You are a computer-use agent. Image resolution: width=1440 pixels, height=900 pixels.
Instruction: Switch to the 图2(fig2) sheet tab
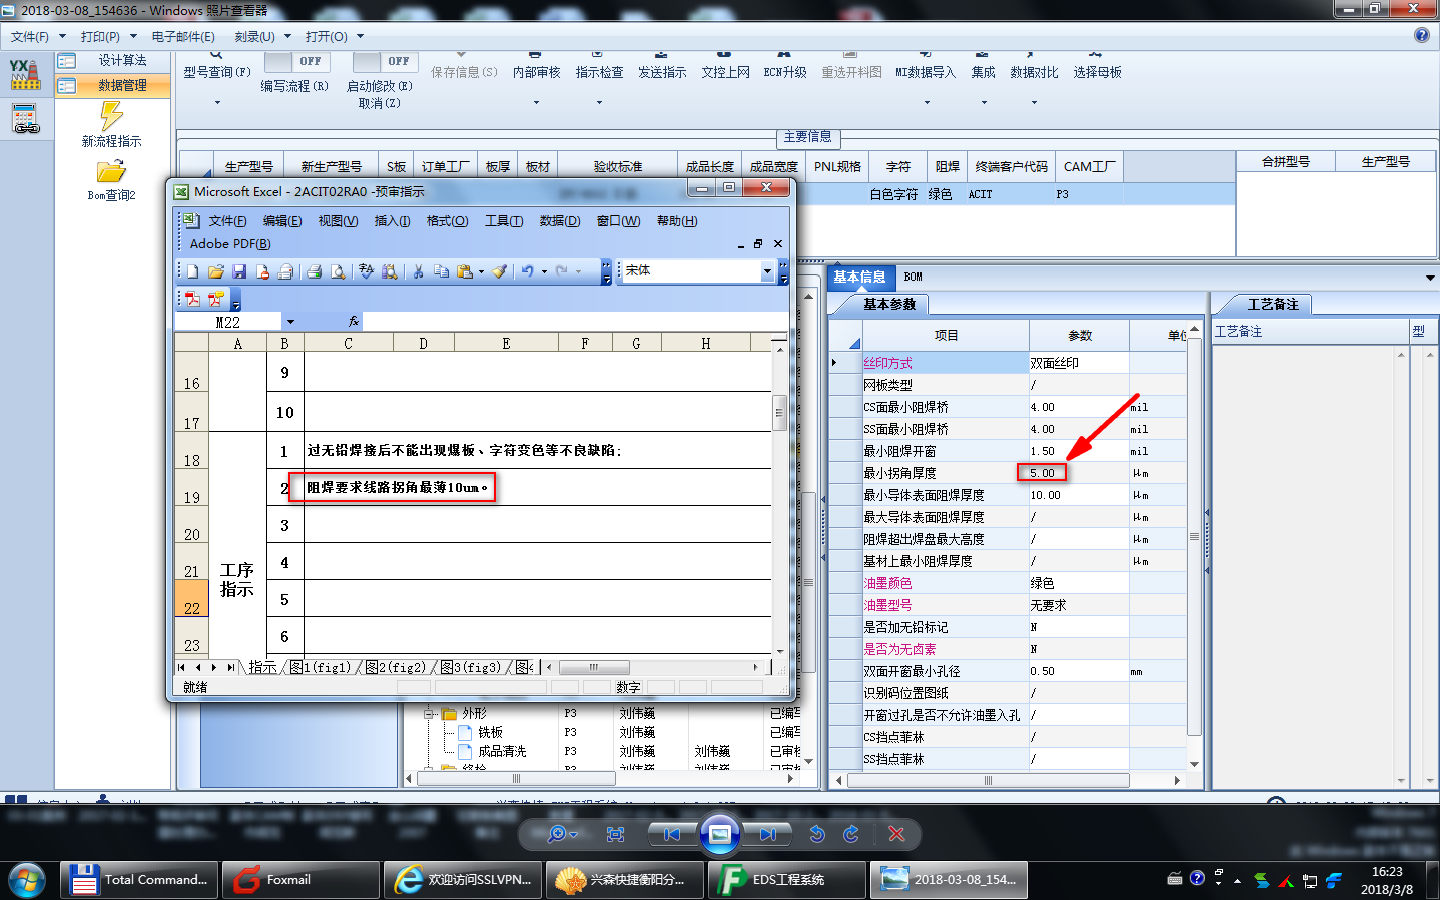click(x=394, y=667)
